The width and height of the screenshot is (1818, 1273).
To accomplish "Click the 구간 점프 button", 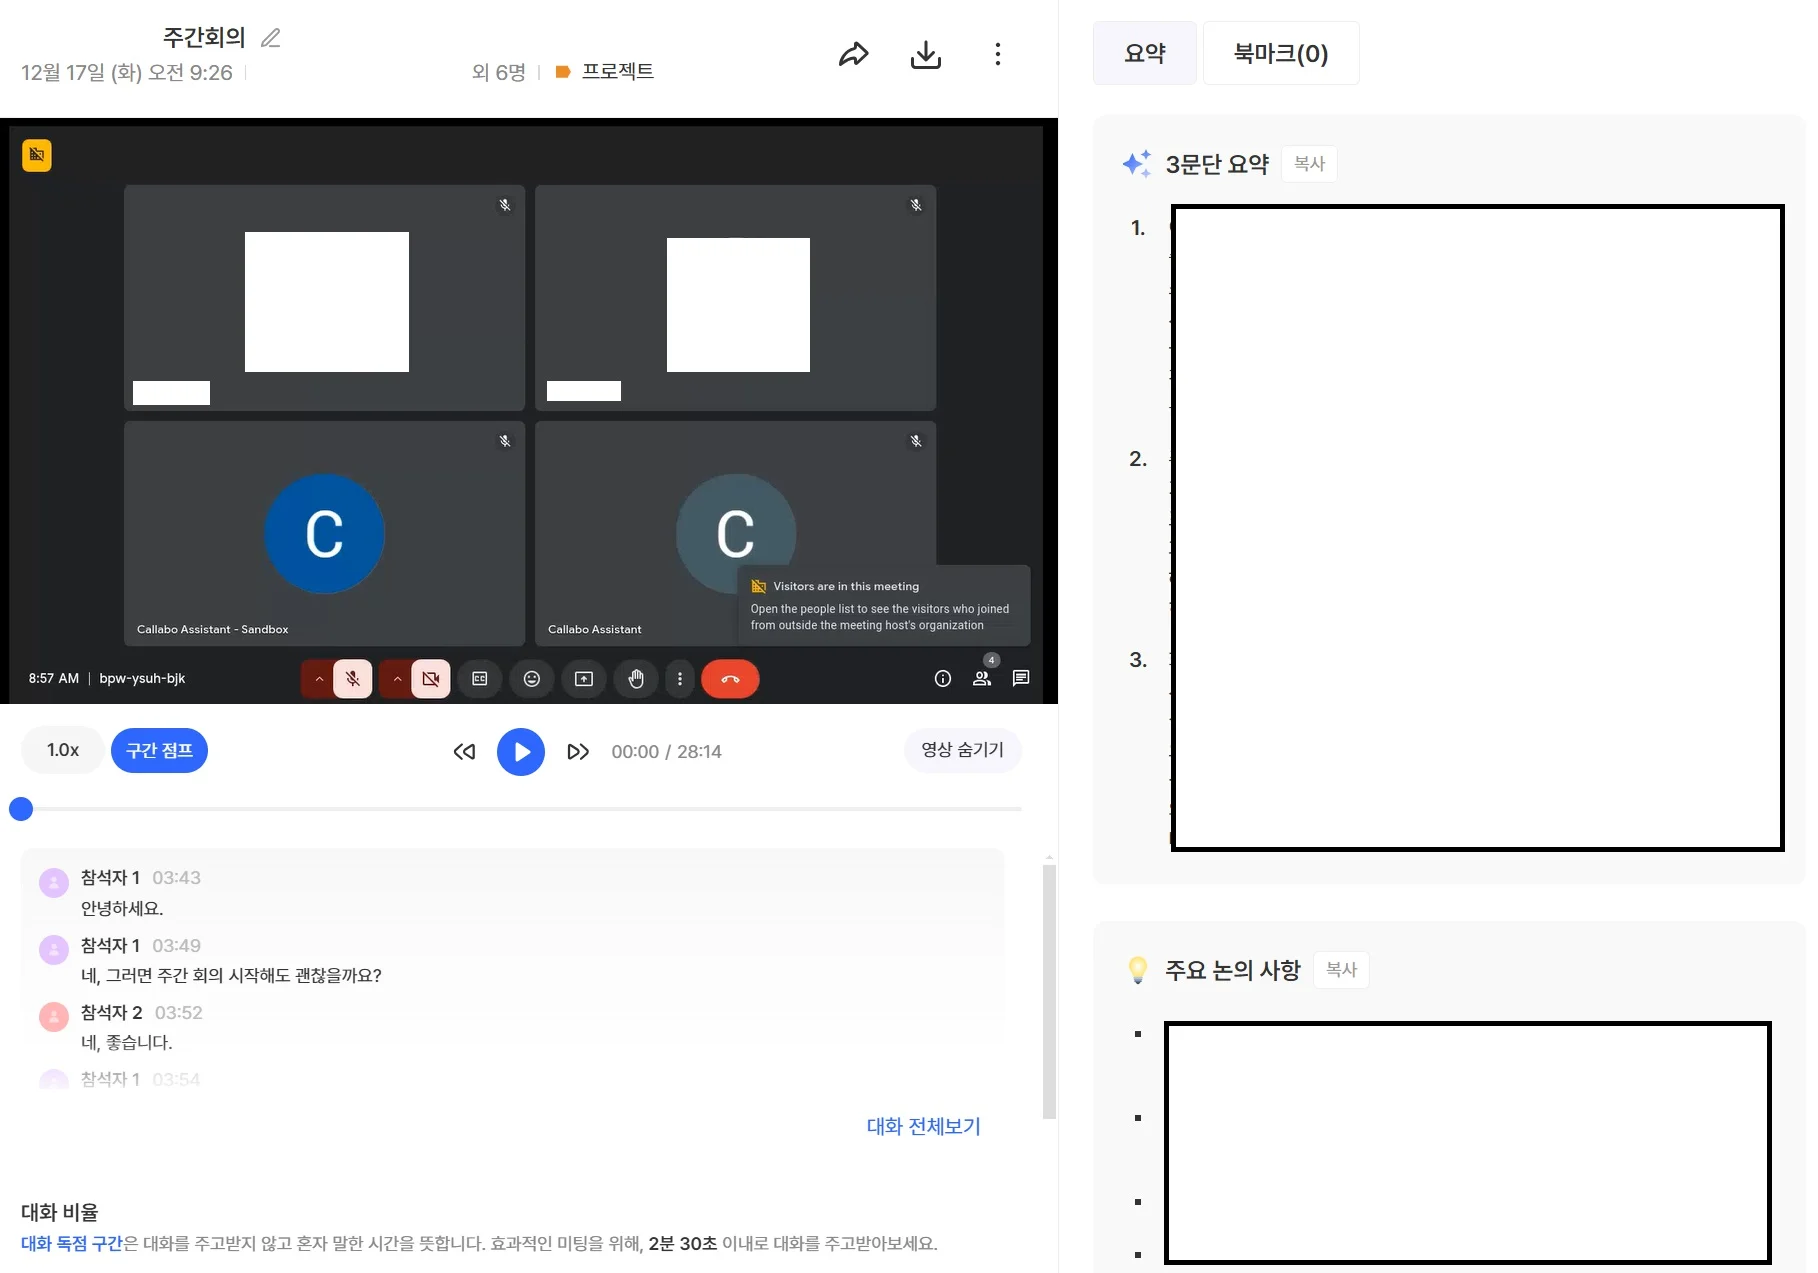I will [159, 750].
